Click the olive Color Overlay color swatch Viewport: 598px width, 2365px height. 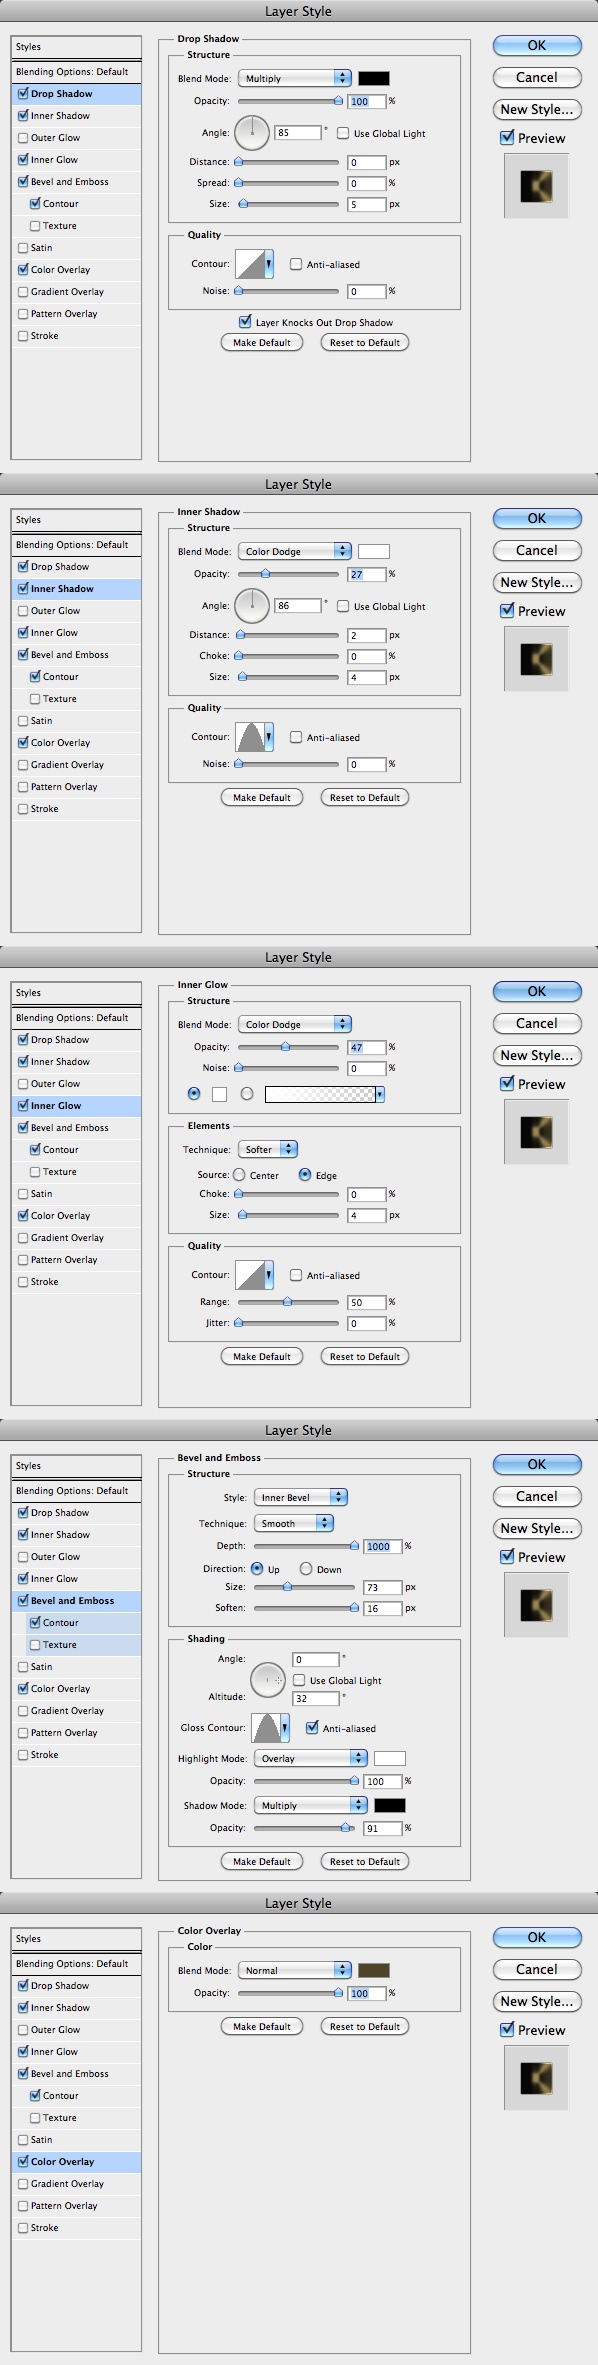point(374,1970)
